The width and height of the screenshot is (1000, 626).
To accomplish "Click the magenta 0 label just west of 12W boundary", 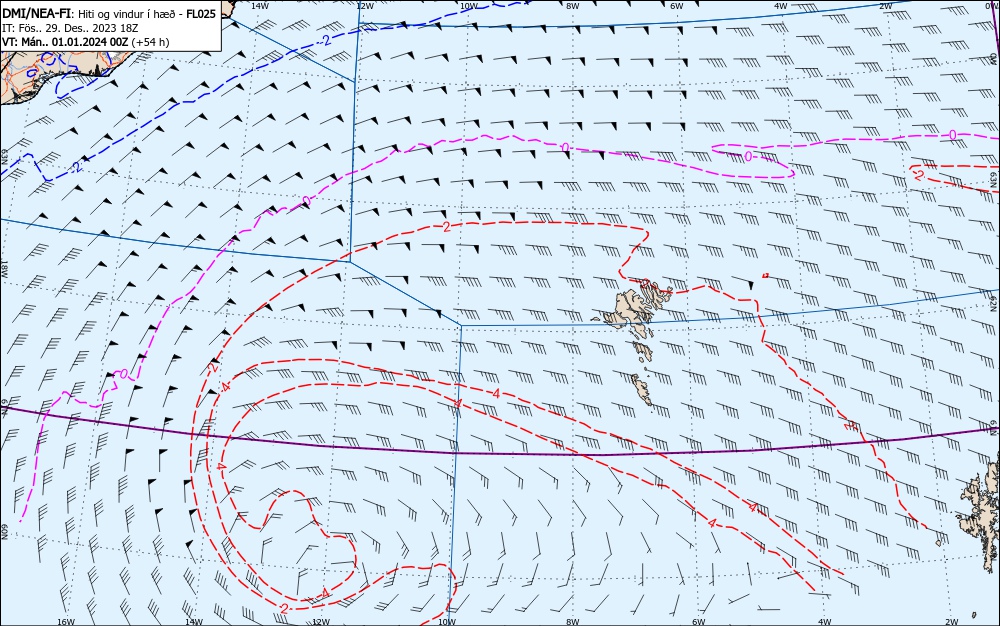I will coord(306,201).
